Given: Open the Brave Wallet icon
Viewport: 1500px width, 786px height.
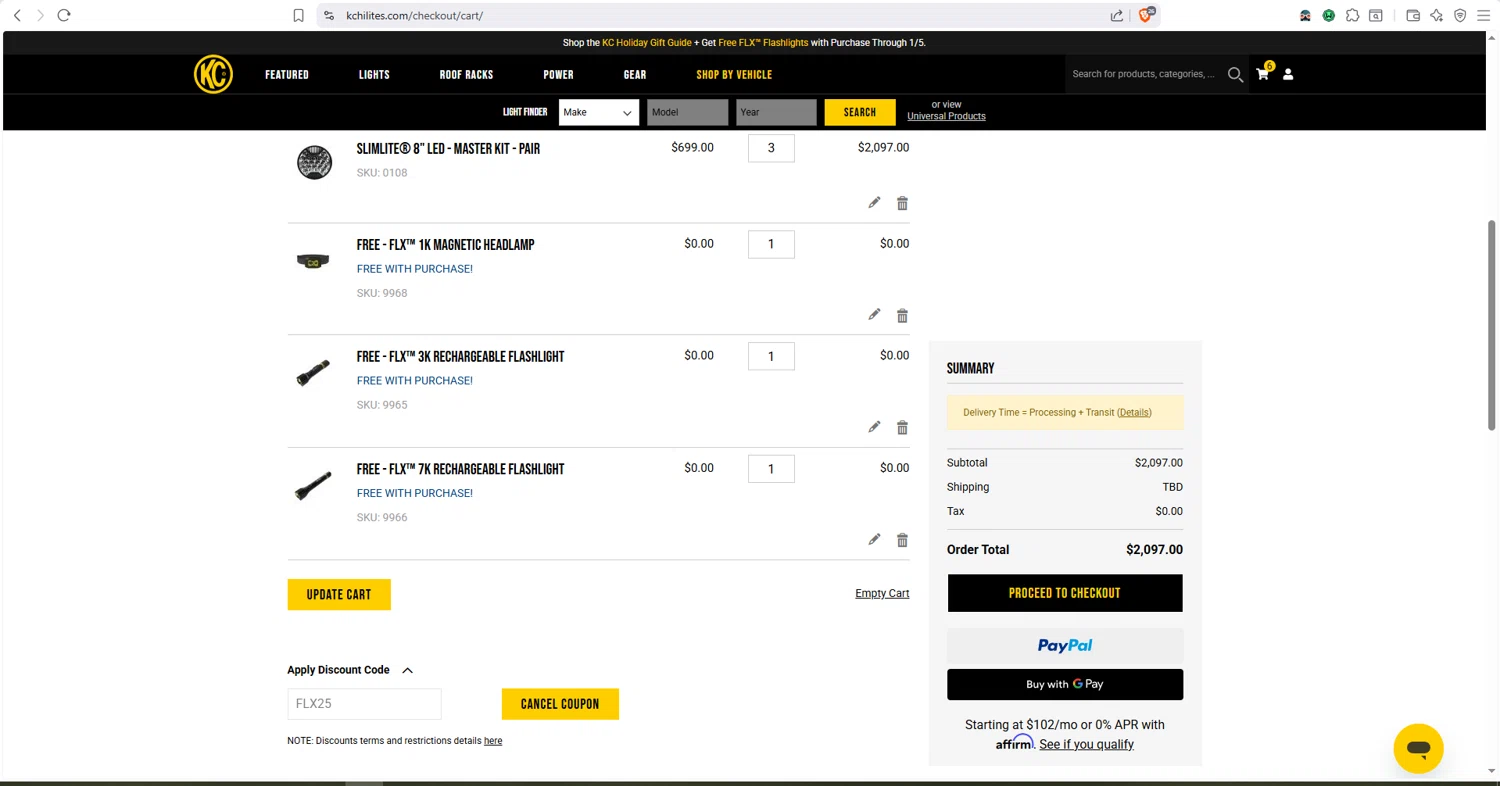Looking at the screenshot, I should [1413, 15].
